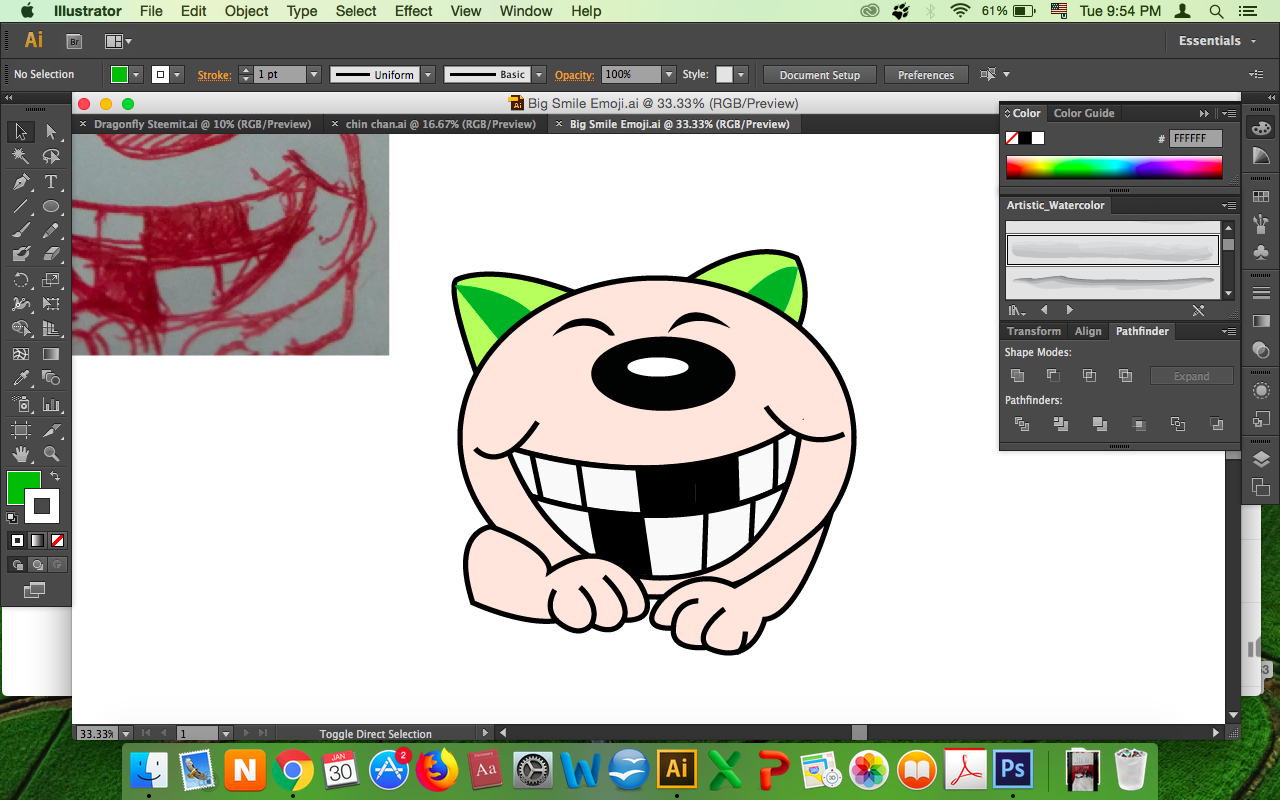Click the hex color value field

point(1195,139)
